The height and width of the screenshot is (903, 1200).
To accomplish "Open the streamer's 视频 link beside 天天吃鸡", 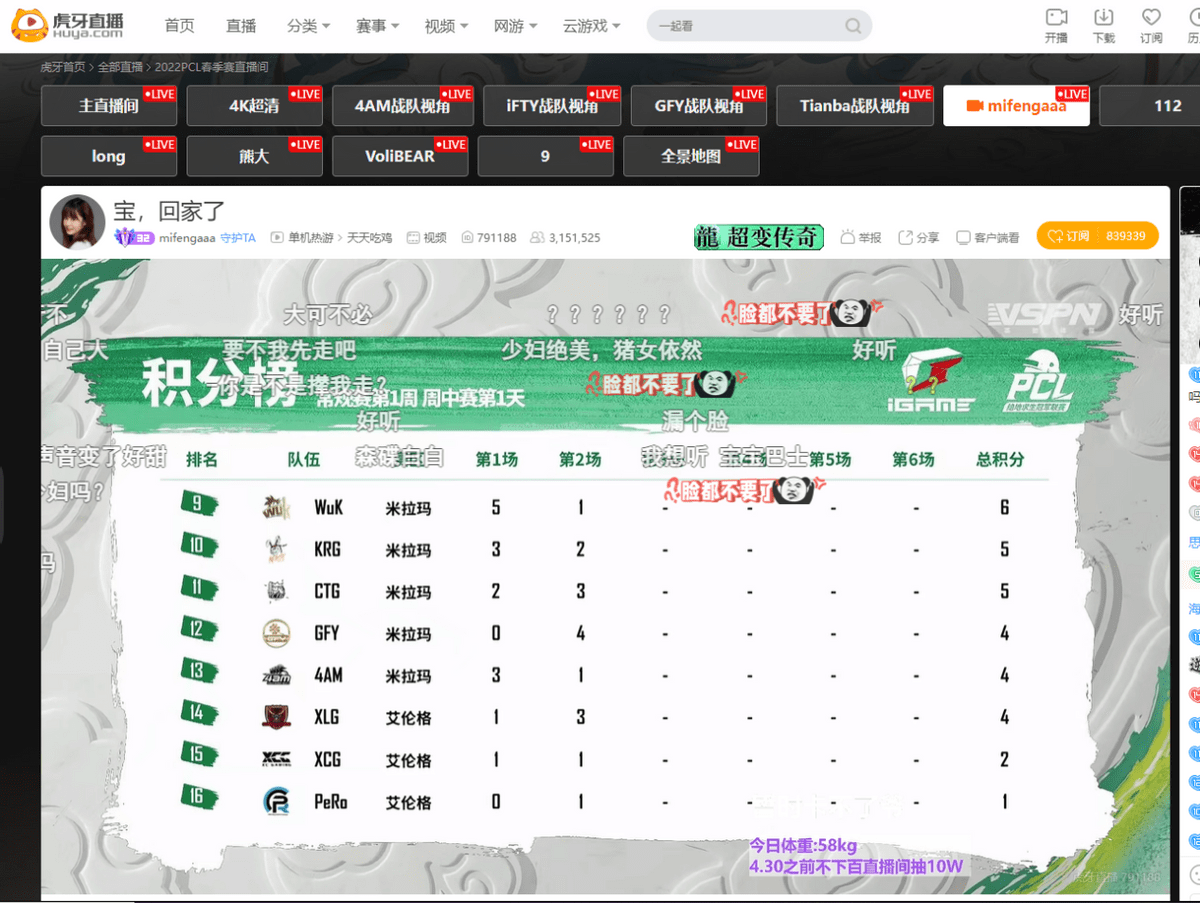I will point(427,238).
